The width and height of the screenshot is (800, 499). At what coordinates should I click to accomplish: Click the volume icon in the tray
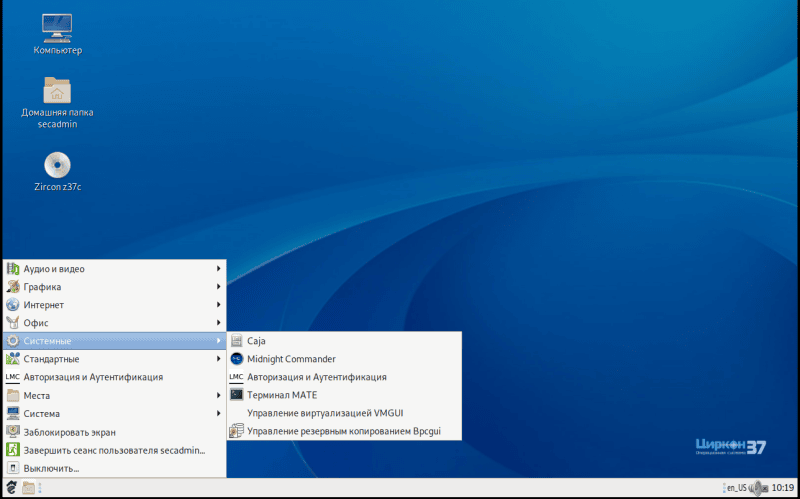pyautogui.click(x=757, y=487)
